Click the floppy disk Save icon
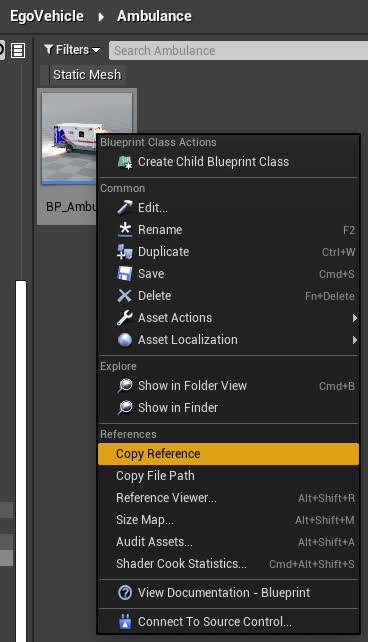This screenshot has height=642, width=368. point(125,274)
